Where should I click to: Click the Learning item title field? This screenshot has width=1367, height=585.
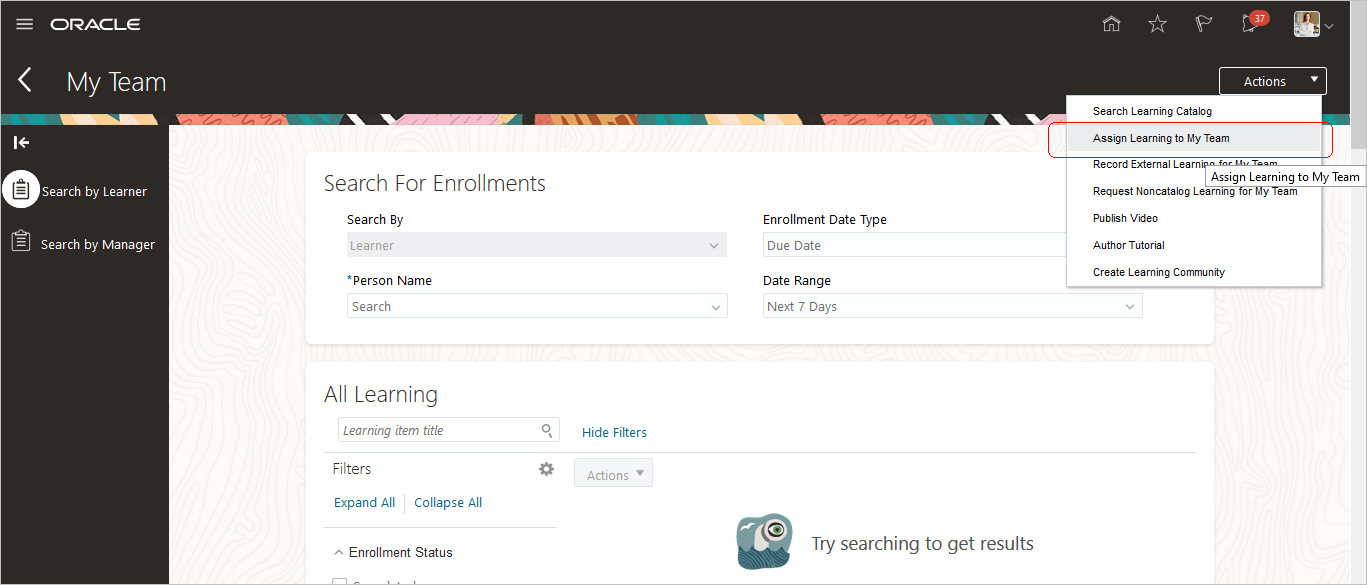[x=435, y=431]
